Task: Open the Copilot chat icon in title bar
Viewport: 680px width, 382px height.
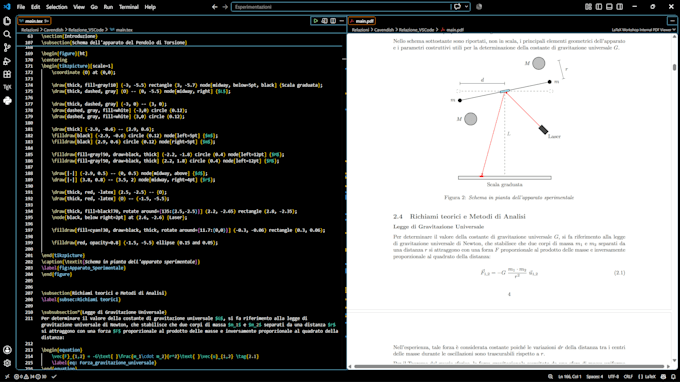Action: tap(457, 7)
